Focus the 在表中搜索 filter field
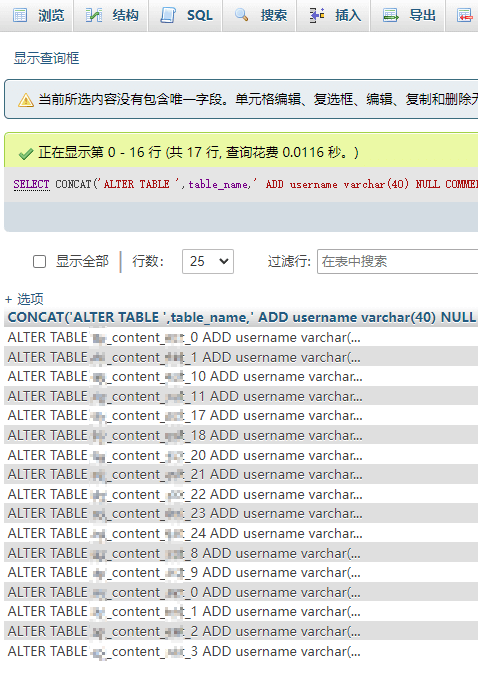 pyautogui.click(x=397, y=261)
